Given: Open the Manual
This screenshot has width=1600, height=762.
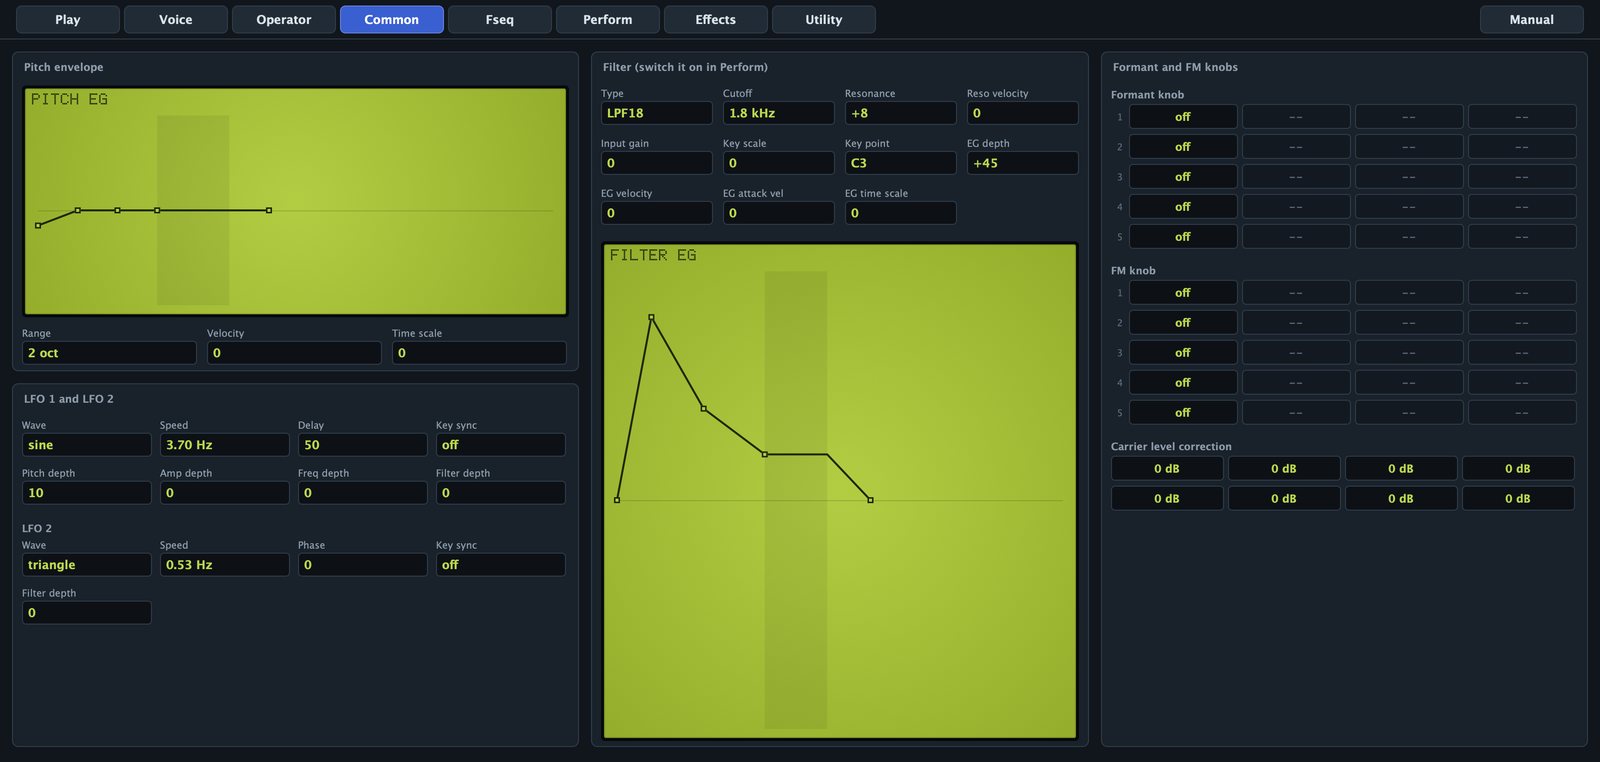Looking at the screenshot, I should pos(1532,19).
